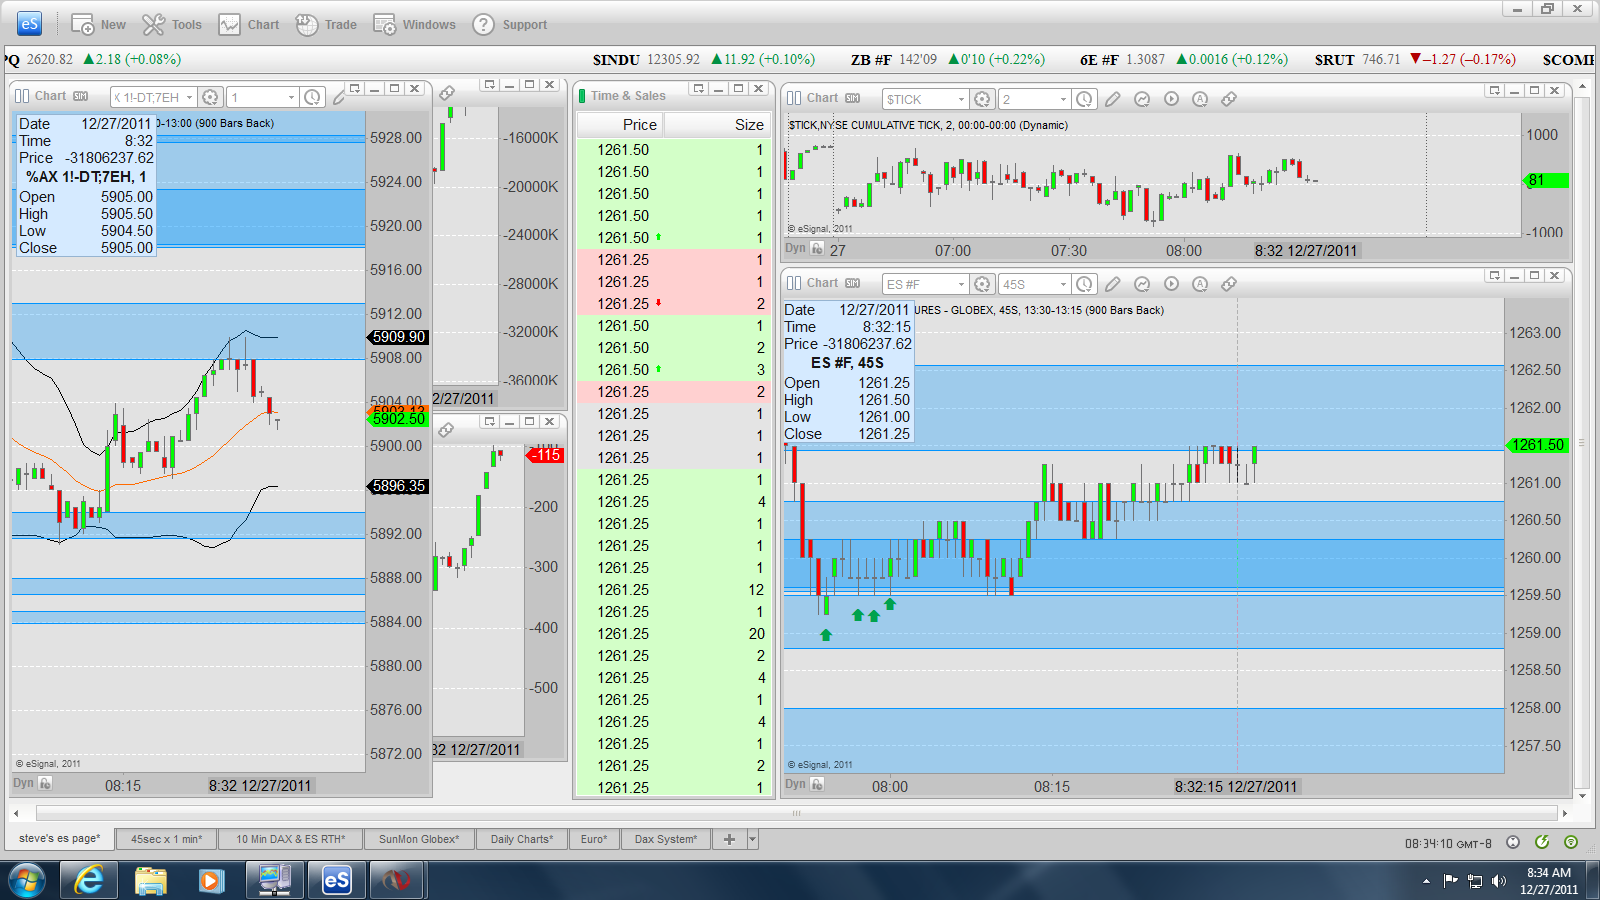The image size is (1600, 900).
Task: Click the replay play icon in ES #F chart
Action: [1171, 284]
